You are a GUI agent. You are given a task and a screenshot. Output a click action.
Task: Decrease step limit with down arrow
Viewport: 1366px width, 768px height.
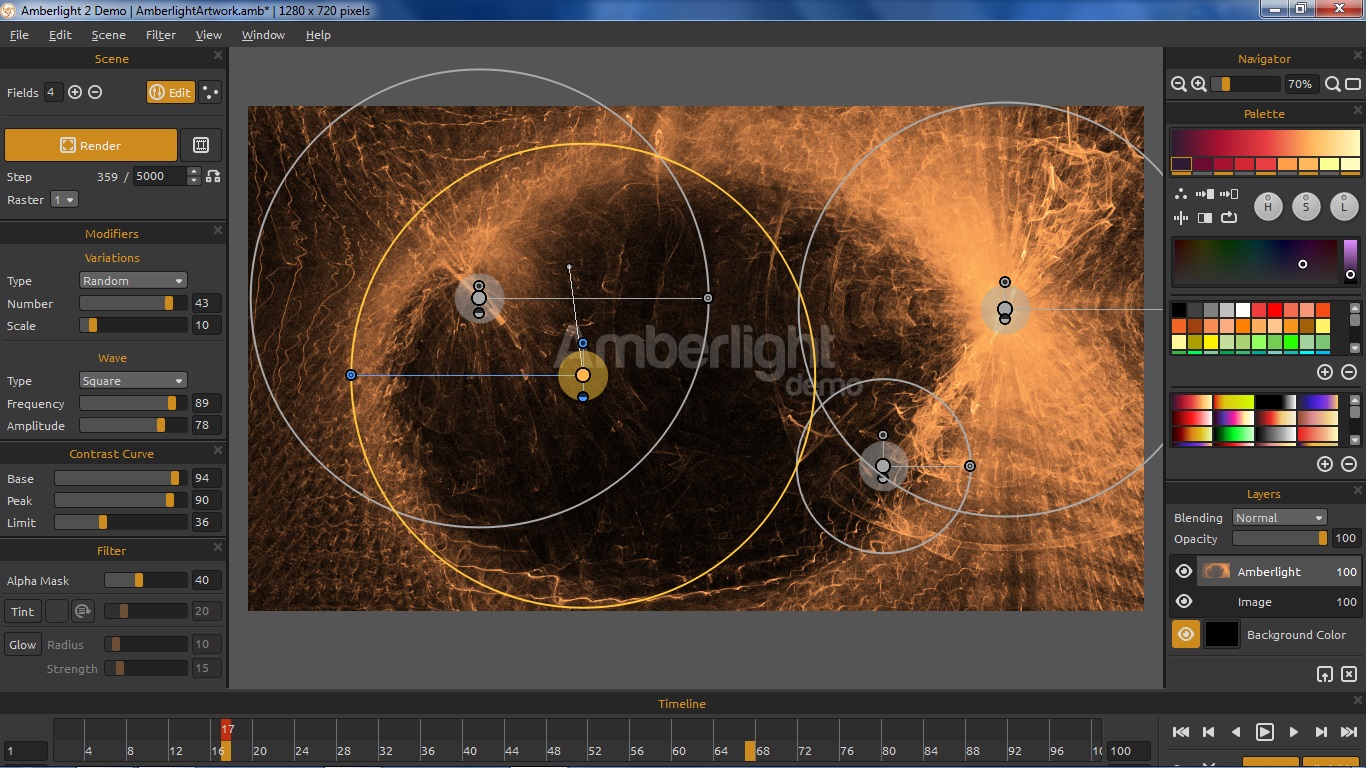[x=193, y=181]
